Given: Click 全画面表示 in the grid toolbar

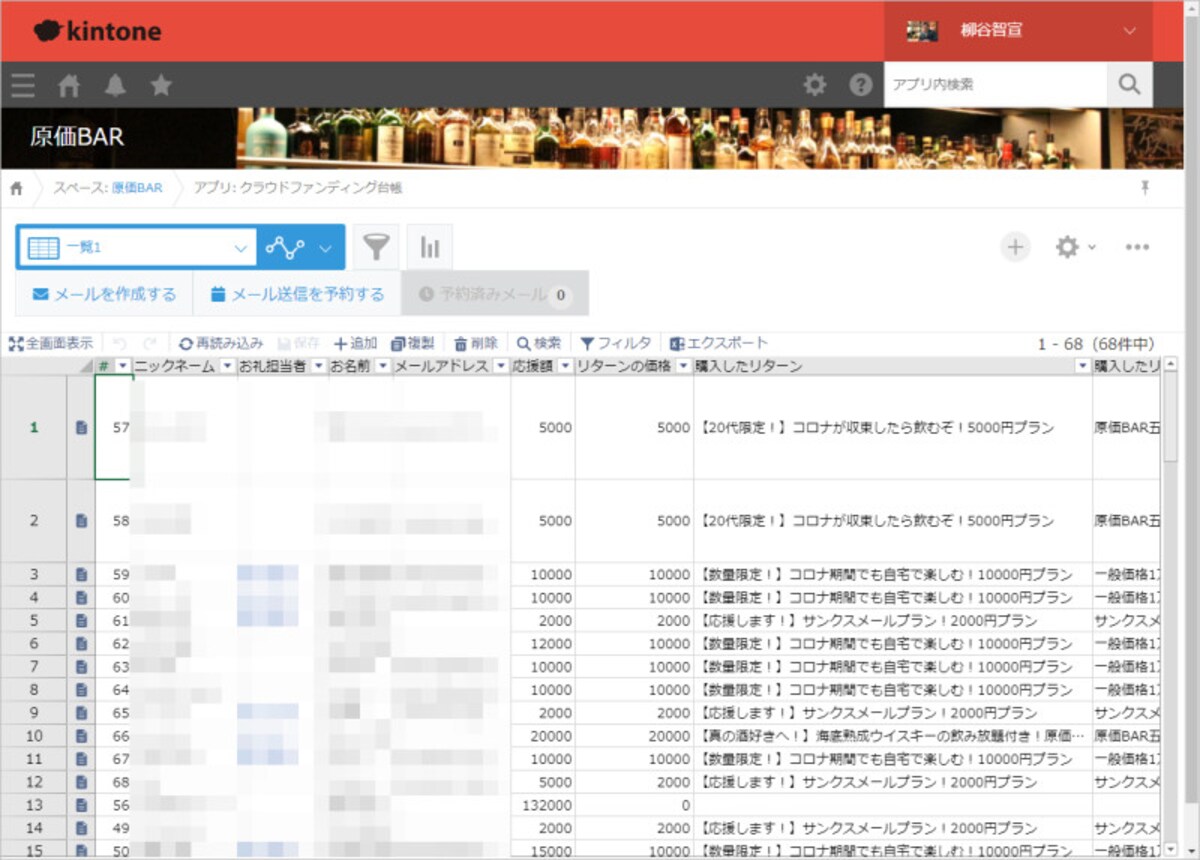Looking at the screenshot, I should coord(51,343).
